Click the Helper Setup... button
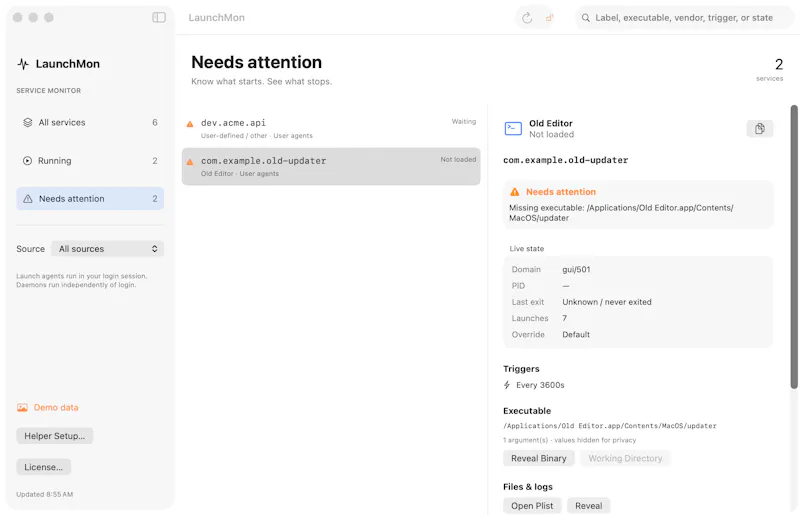Image resolution: width=800 pixels, height=515 pixels. (55, 436)
